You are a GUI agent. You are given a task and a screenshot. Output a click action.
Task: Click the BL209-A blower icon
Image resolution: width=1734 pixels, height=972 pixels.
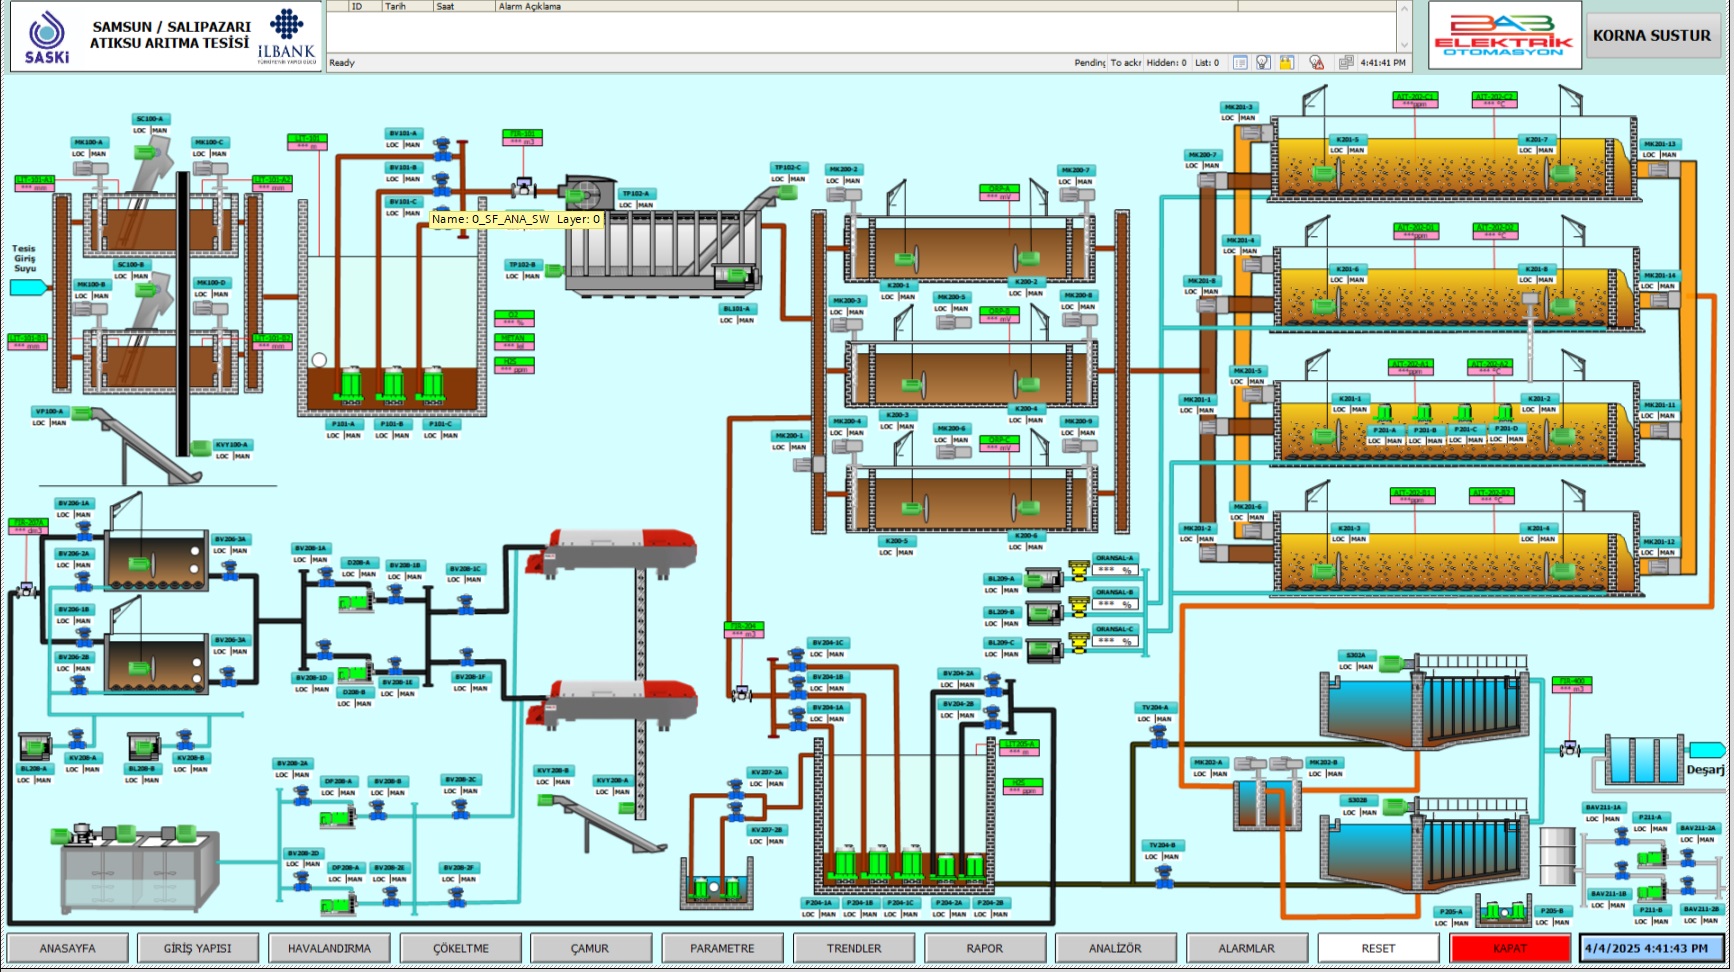point(1043,579)
